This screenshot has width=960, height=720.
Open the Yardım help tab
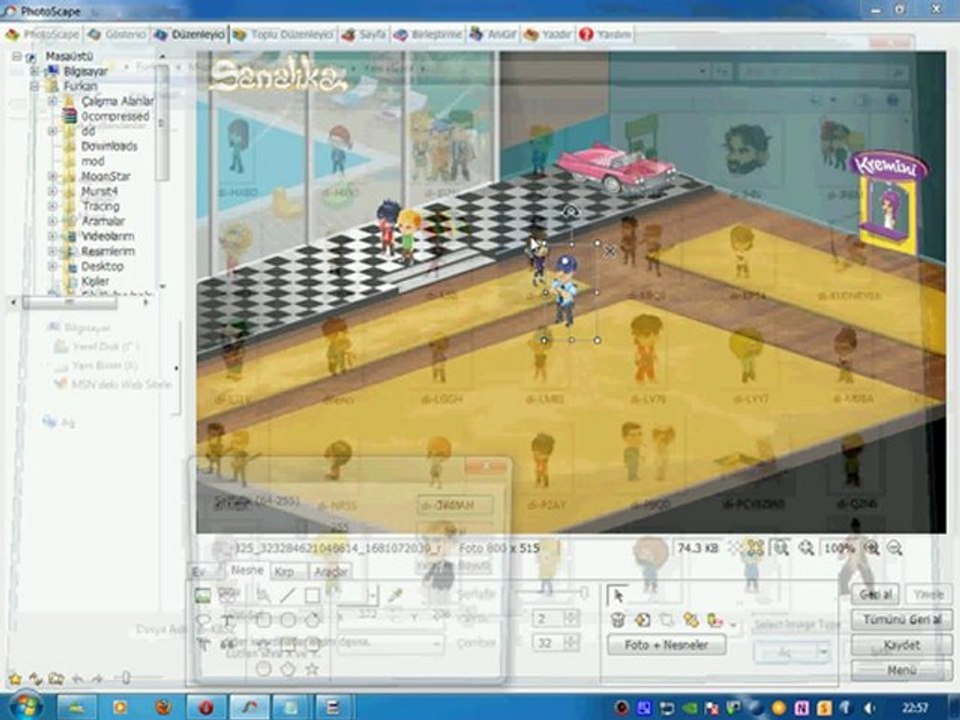click(x=605, y=34)
